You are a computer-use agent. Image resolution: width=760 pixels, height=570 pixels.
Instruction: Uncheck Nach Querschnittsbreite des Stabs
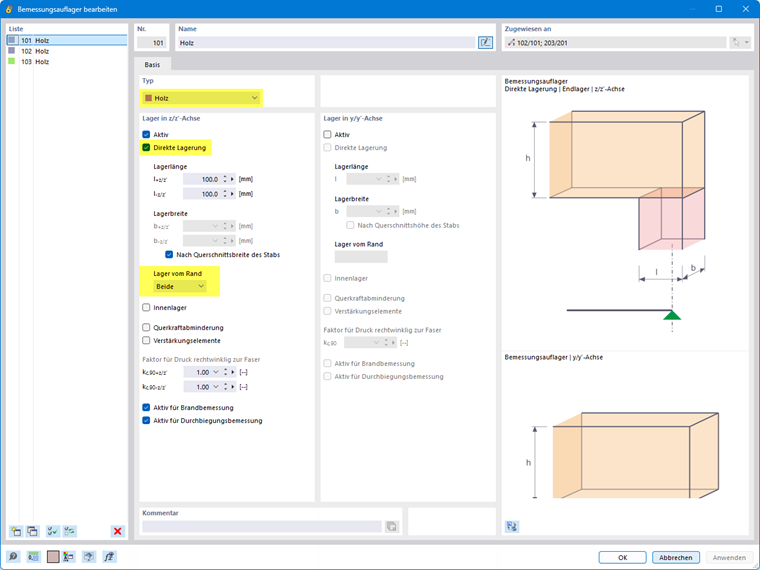(x=169, y=254)
